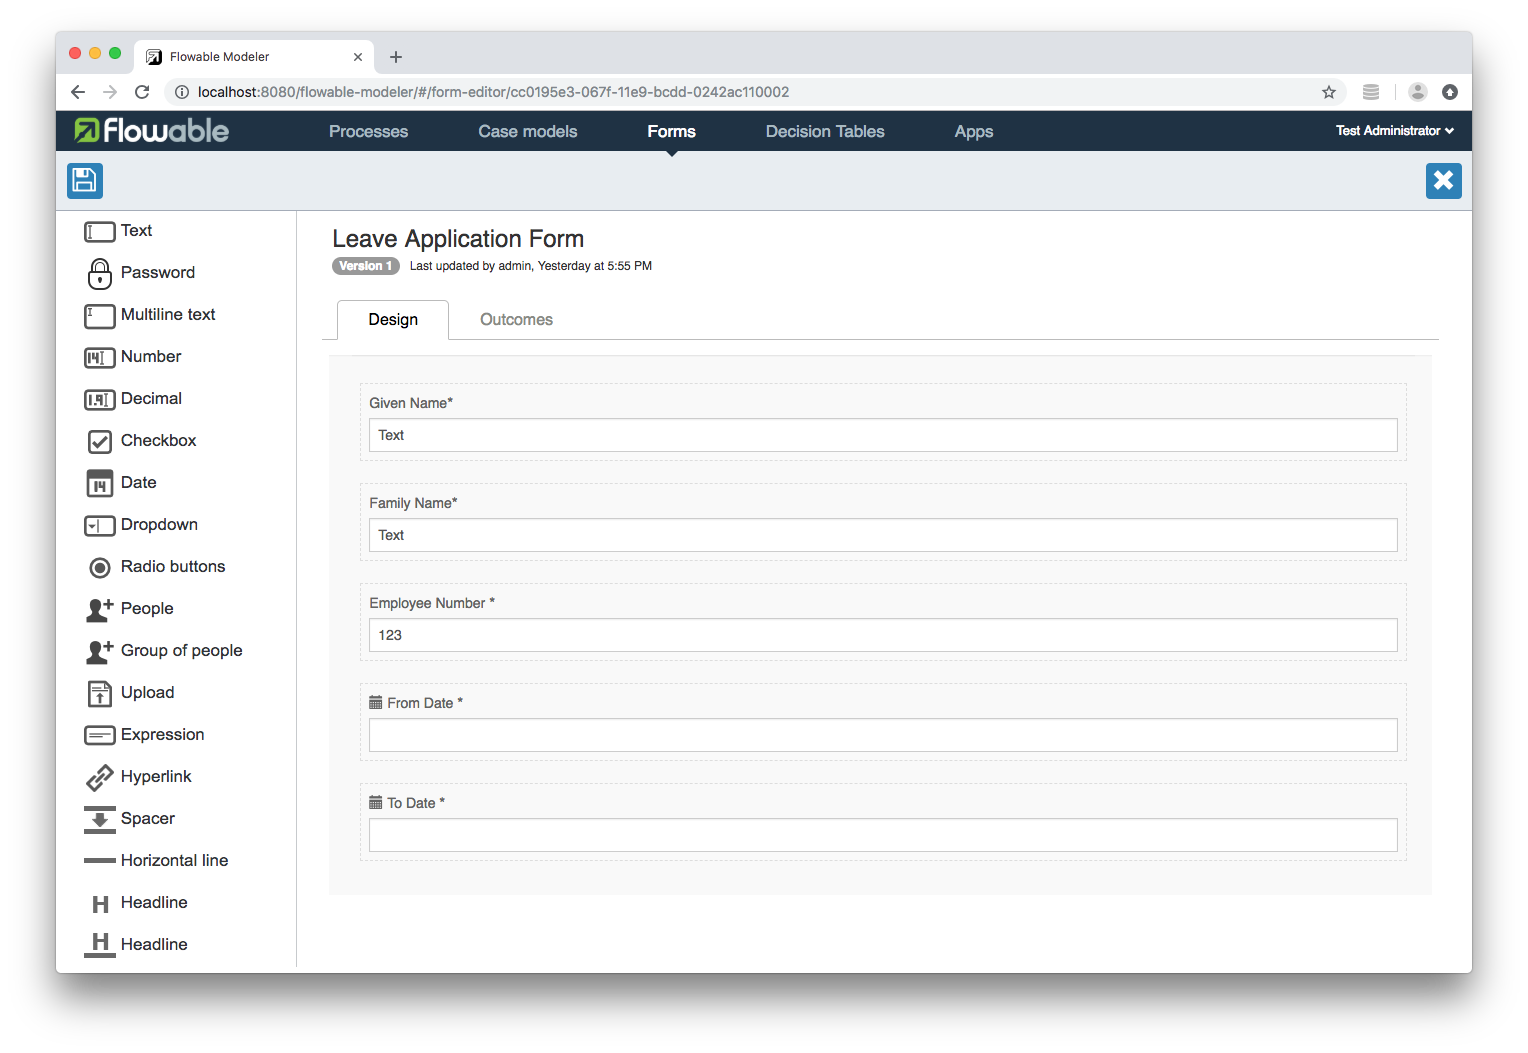Screen dimensions: 1528x1053
Task: Click the "To Date *" label text
Action: (416, 803)
